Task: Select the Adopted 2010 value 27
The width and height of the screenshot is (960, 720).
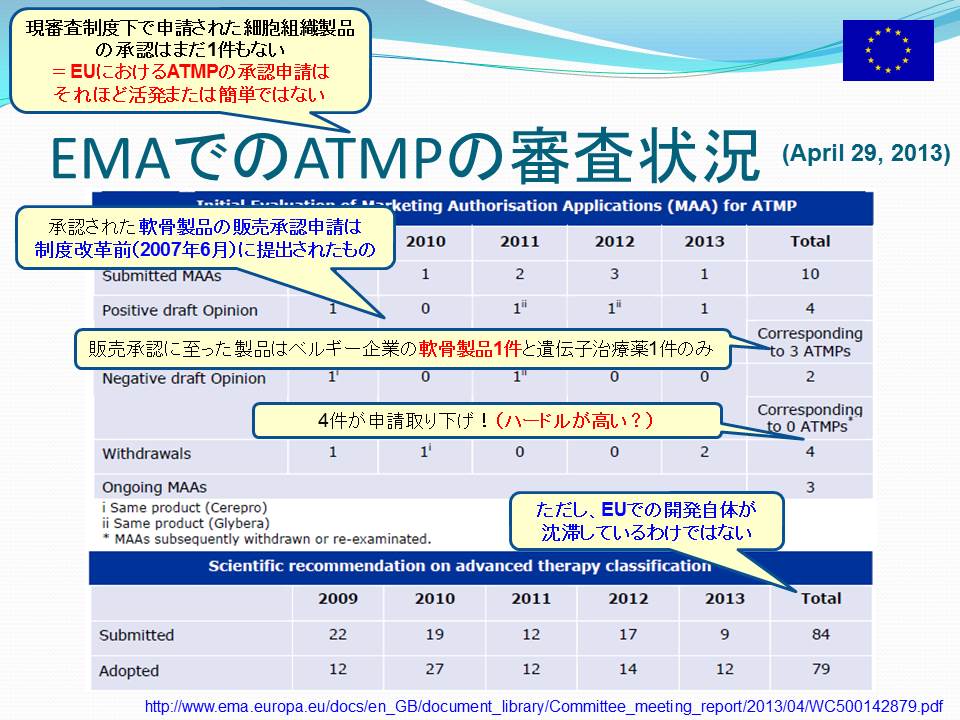Action: [x=435, y=669]
